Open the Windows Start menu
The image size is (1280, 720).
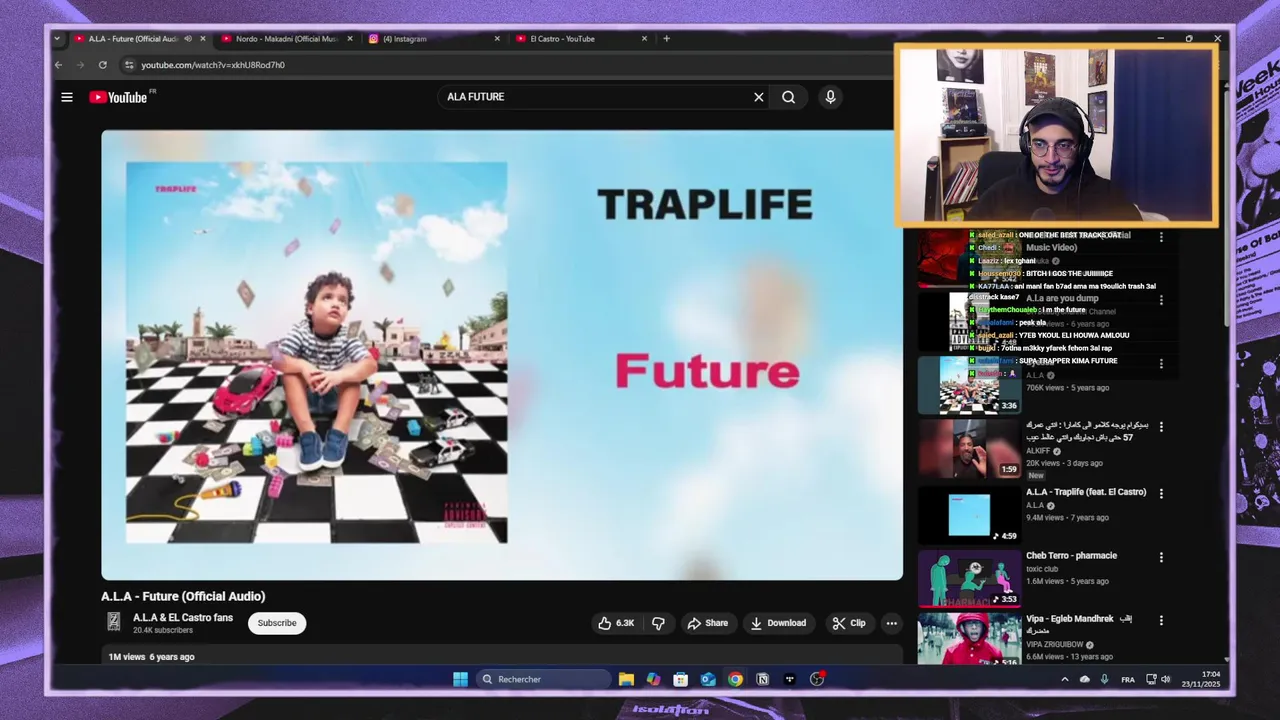click(x=460, y=679)
